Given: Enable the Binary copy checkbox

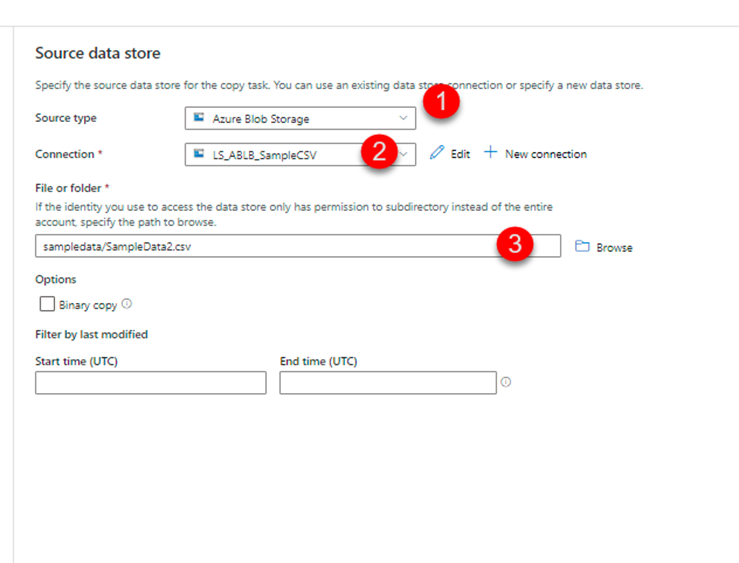Looking at the screenshot, I should point(47,304).
